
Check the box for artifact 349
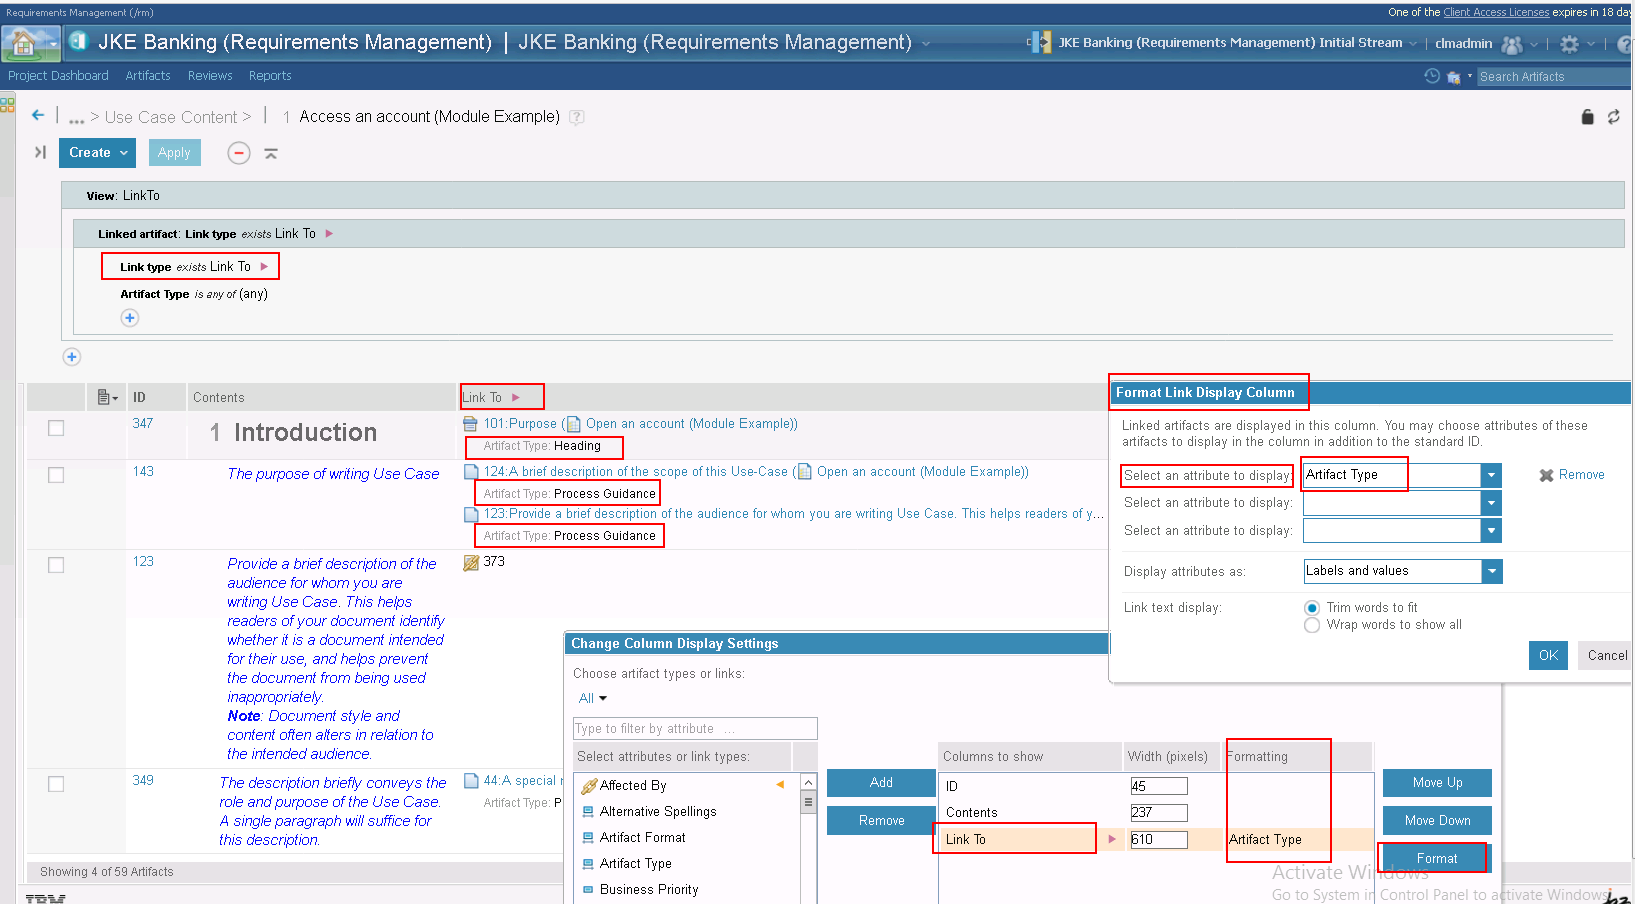pyautogui.click(x=56, y=784)
